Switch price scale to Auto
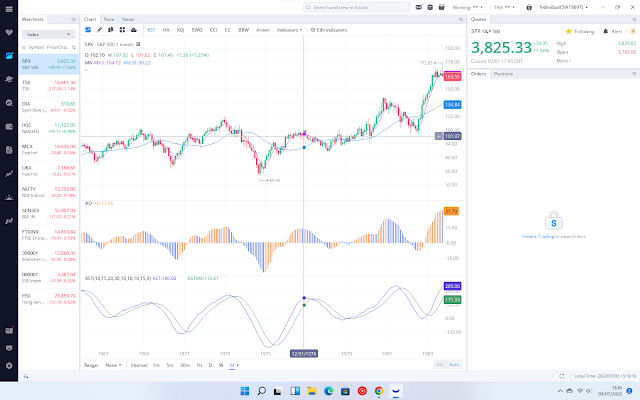The image size is (640, 400). click(454, 364)
